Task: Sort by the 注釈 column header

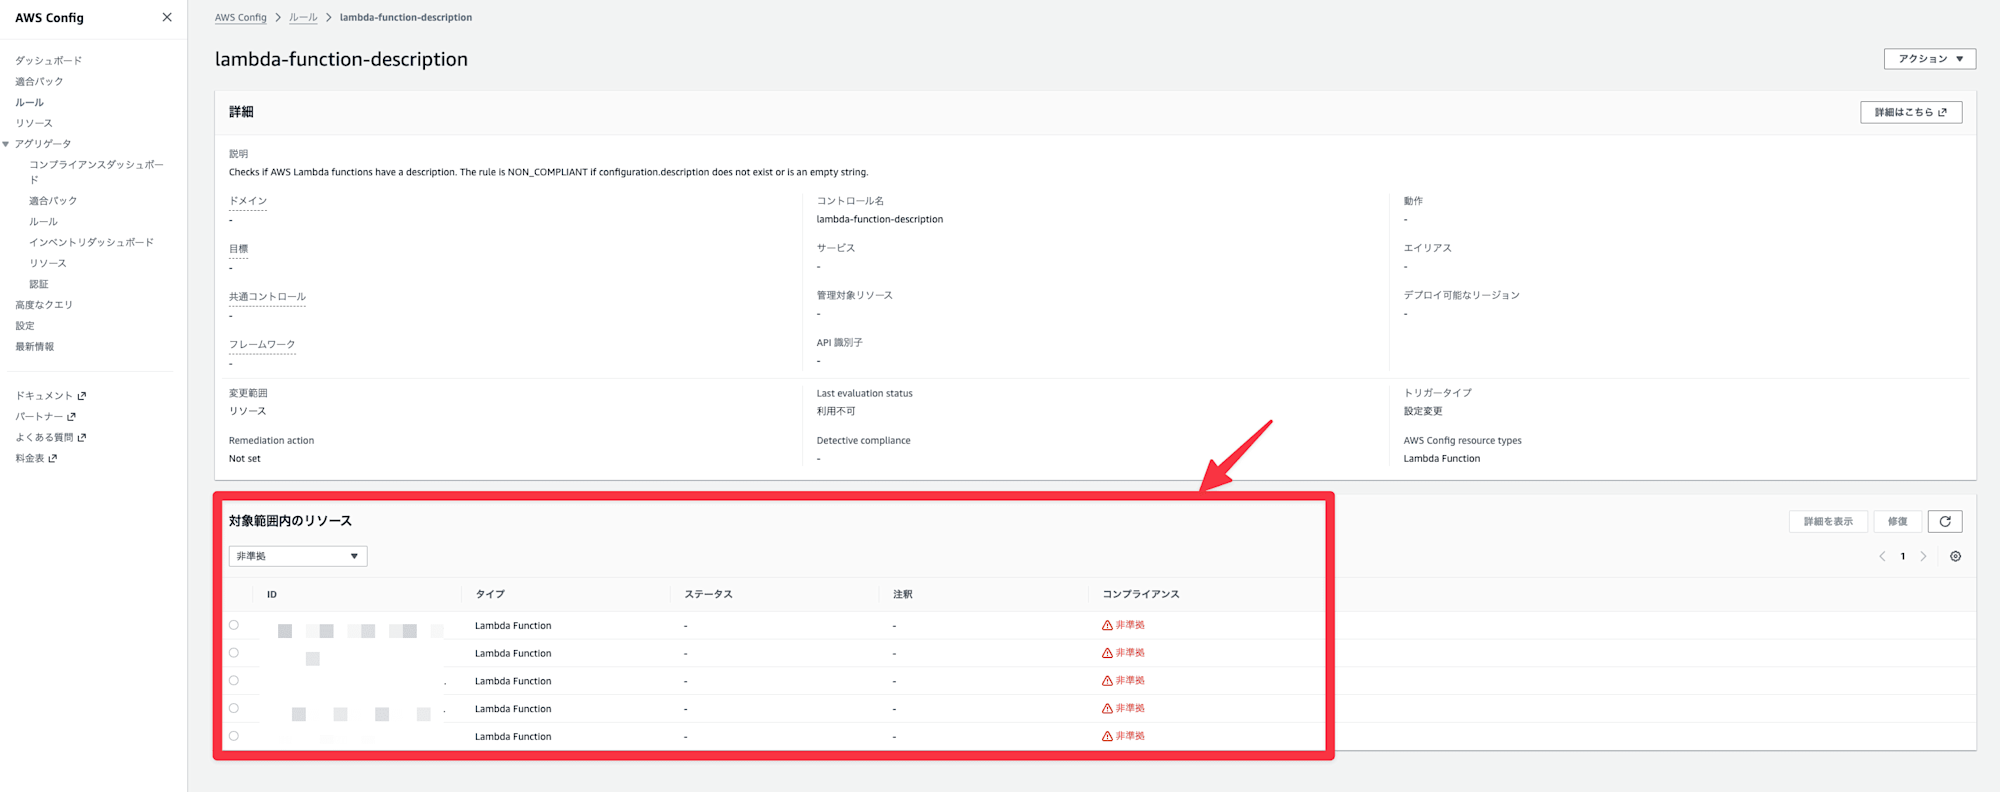Action: point(902,595)
